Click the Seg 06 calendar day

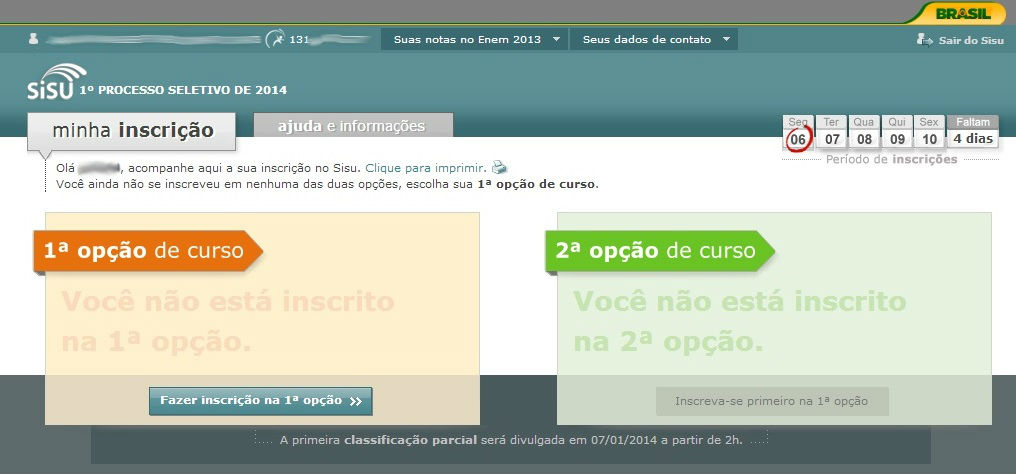[x=798, y=132]
